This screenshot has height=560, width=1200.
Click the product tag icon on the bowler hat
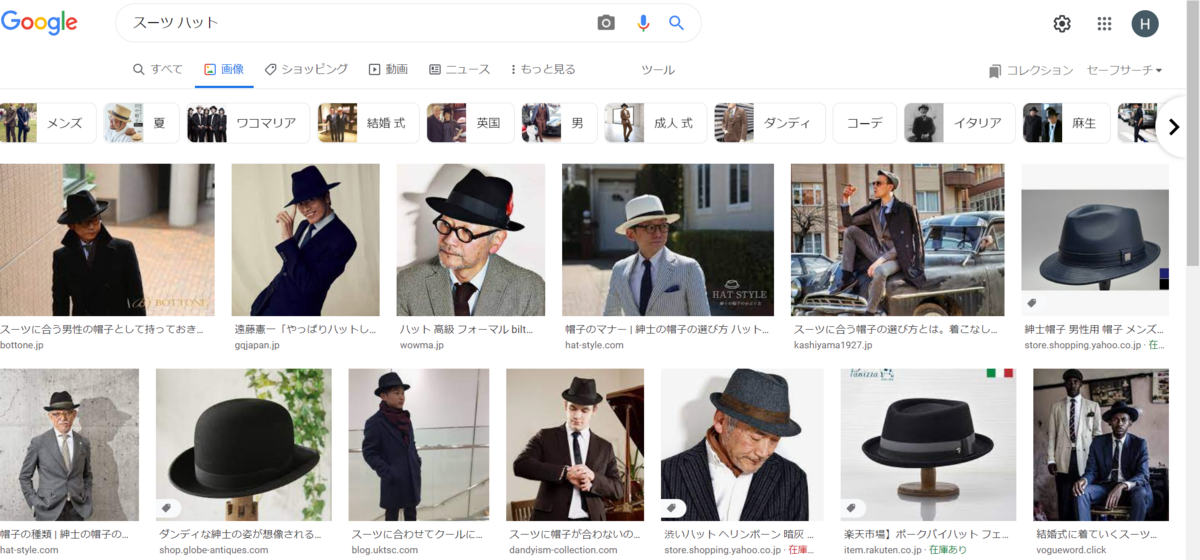coord(167,508)
